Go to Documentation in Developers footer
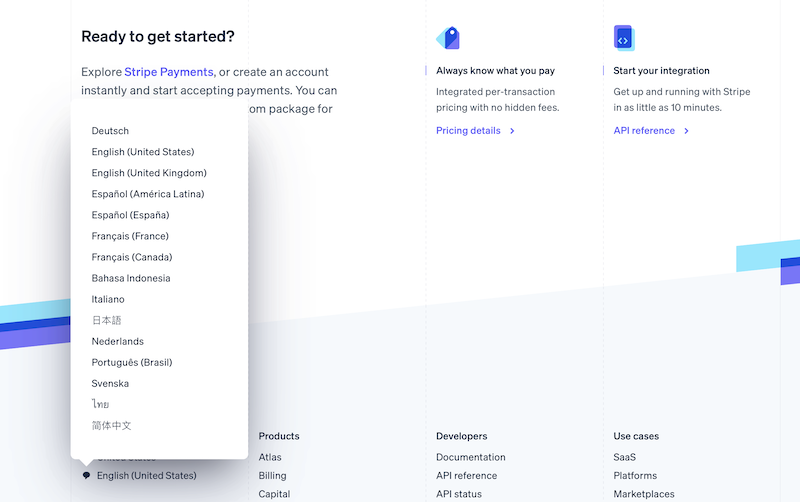 [x=471, y=457]
